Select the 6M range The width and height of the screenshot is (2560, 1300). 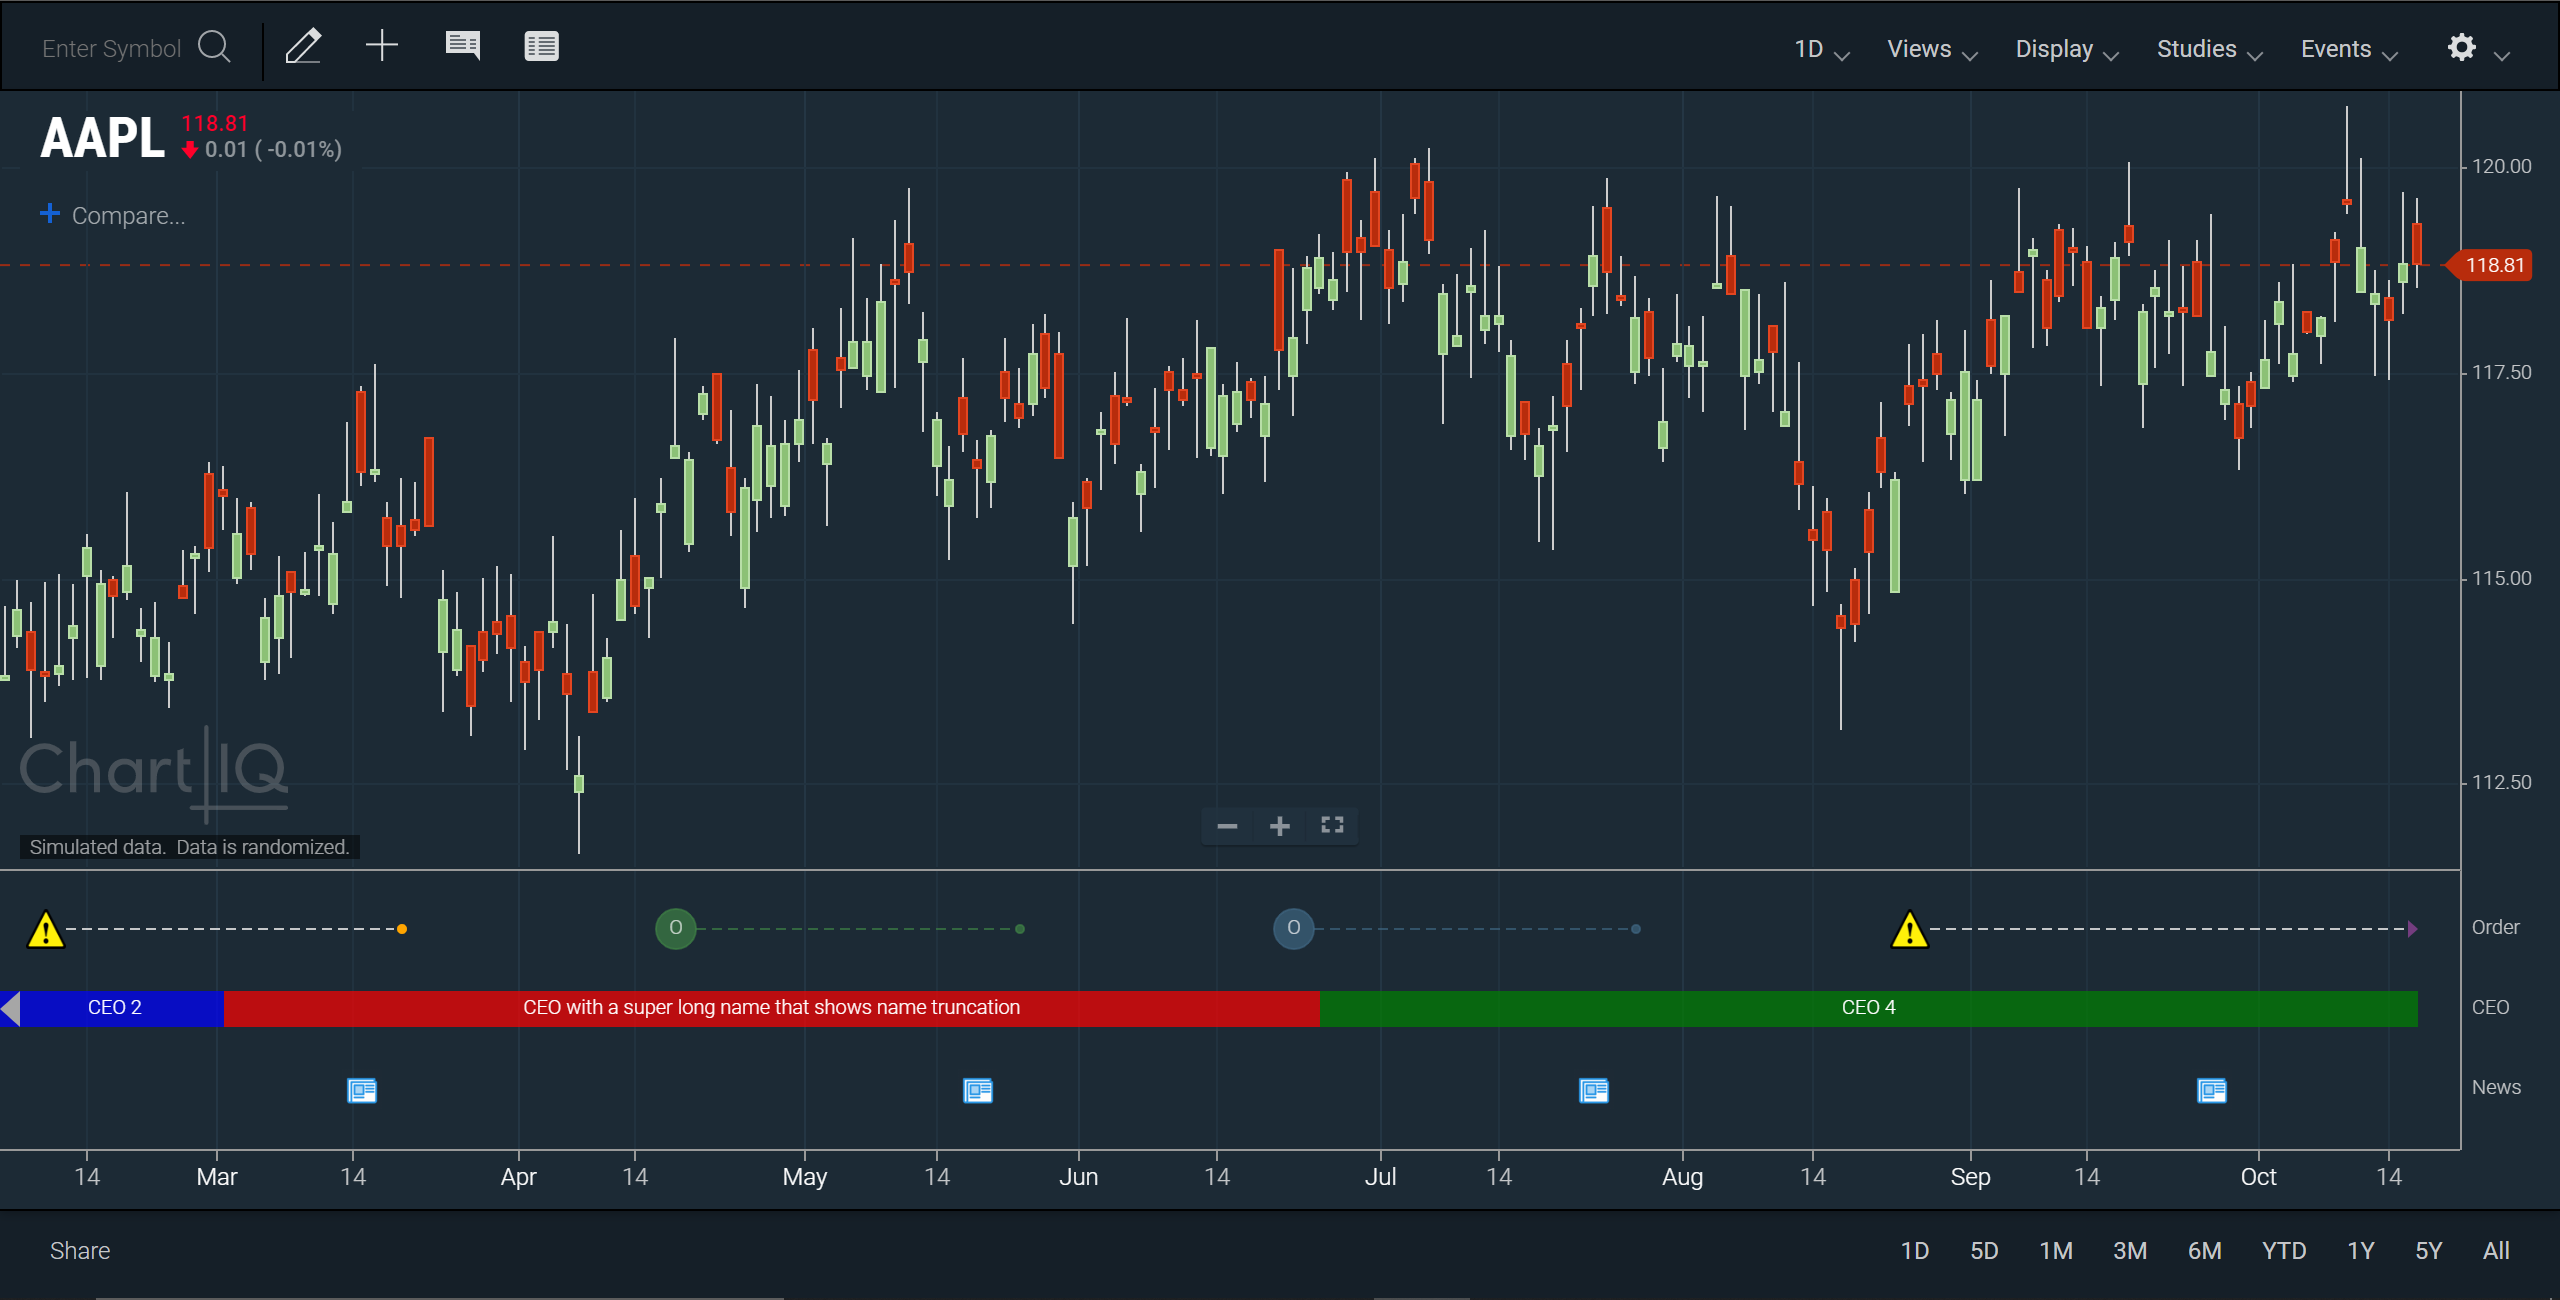tap(2204, 1250)
